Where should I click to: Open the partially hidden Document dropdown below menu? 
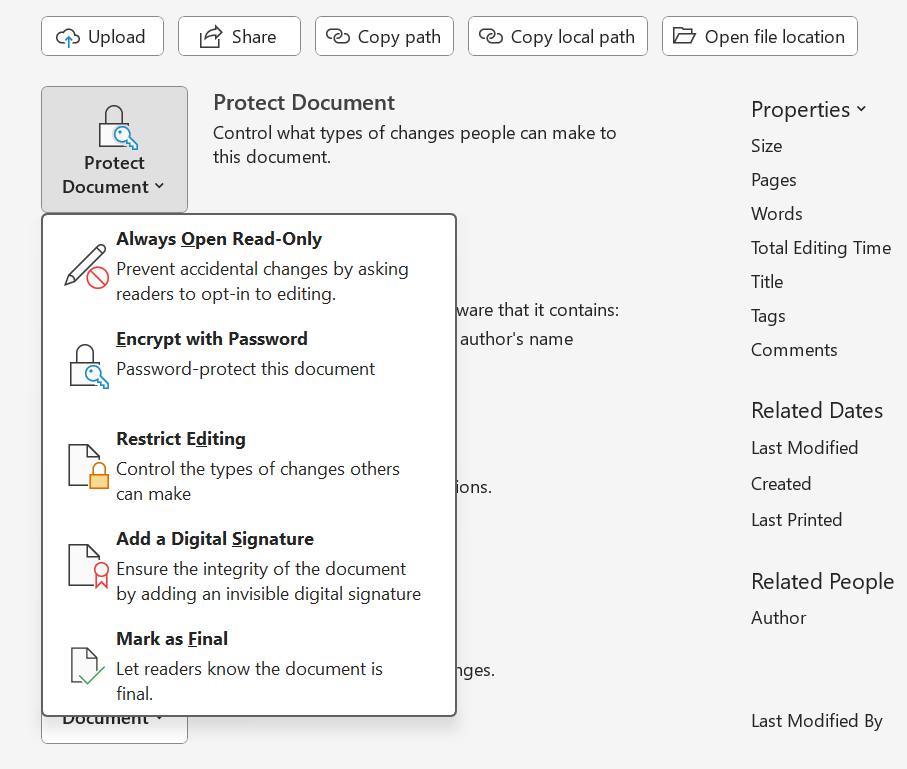(114, 728)
